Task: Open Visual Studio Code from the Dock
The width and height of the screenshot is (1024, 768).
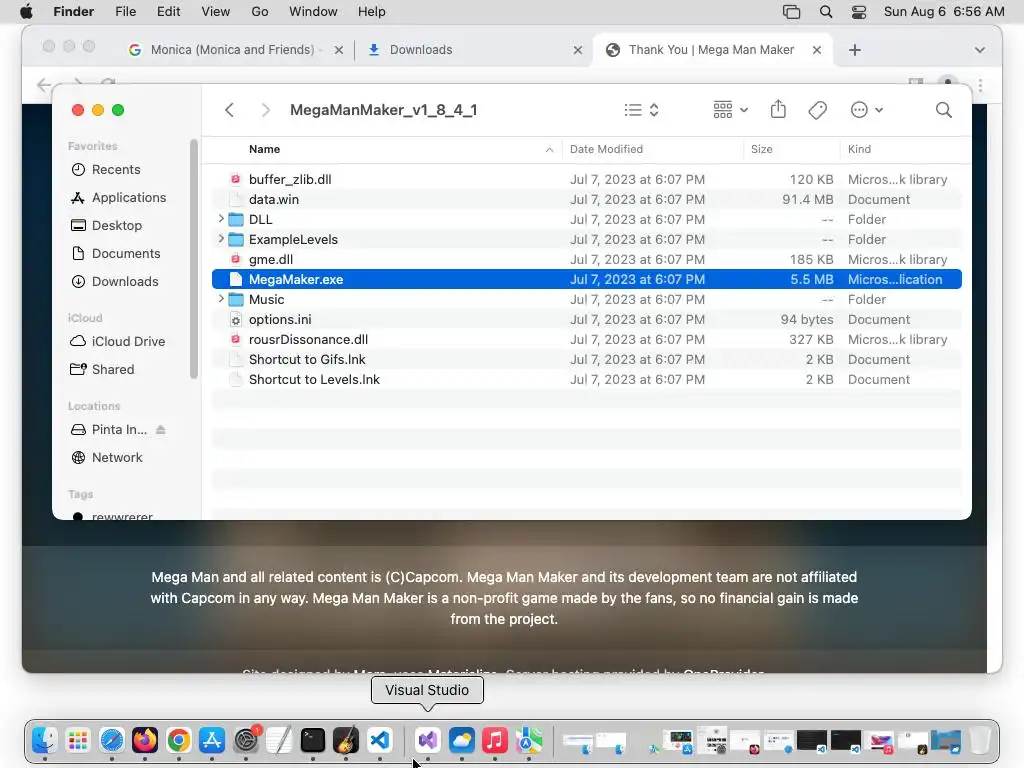Action: coord(380,740)
